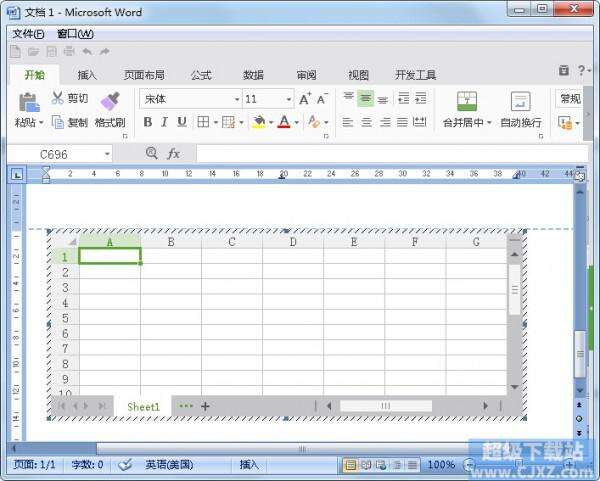Select column D header
Image resolution: width=600 pixels, height=481 pixels.
coord(293,242)
